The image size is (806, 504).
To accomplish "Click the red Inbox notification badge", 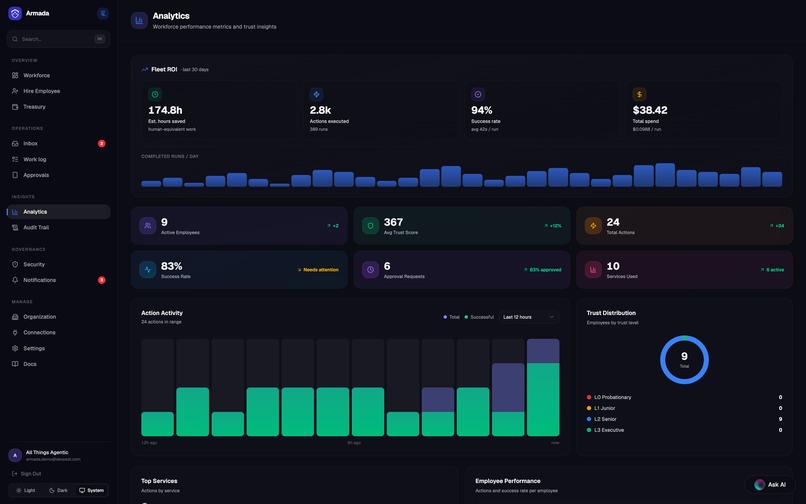I will pyautogui.click(x=102, y=143).
